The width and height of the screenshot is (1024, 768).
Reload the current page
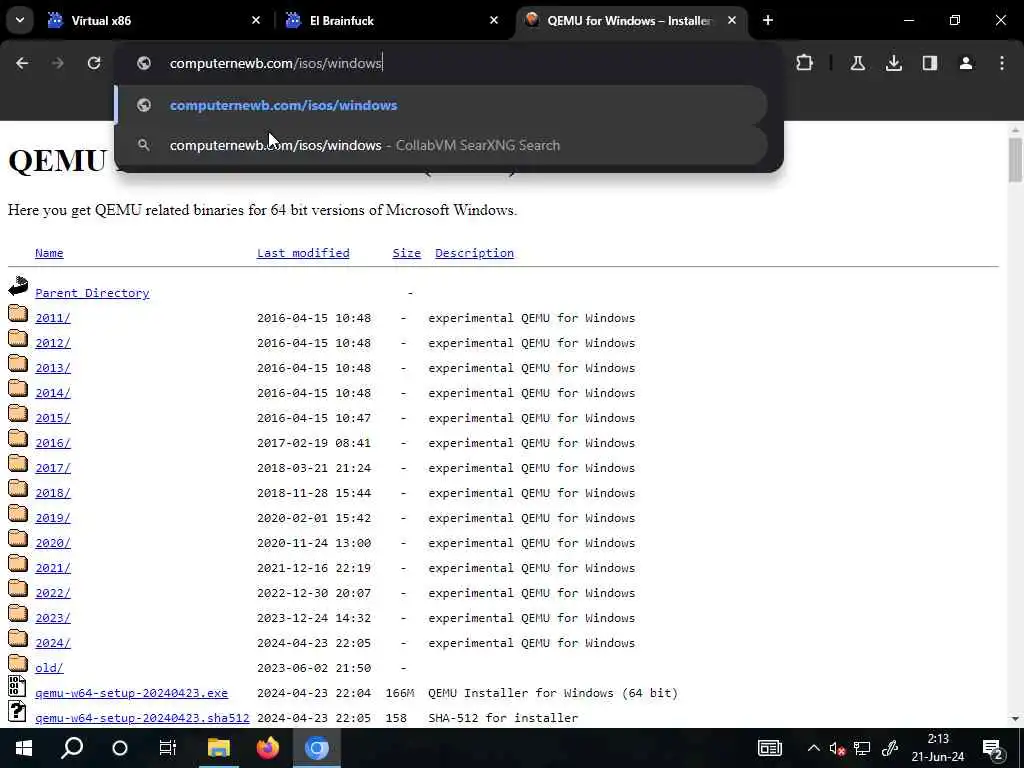pyautogui.click(x=94, y=63)
